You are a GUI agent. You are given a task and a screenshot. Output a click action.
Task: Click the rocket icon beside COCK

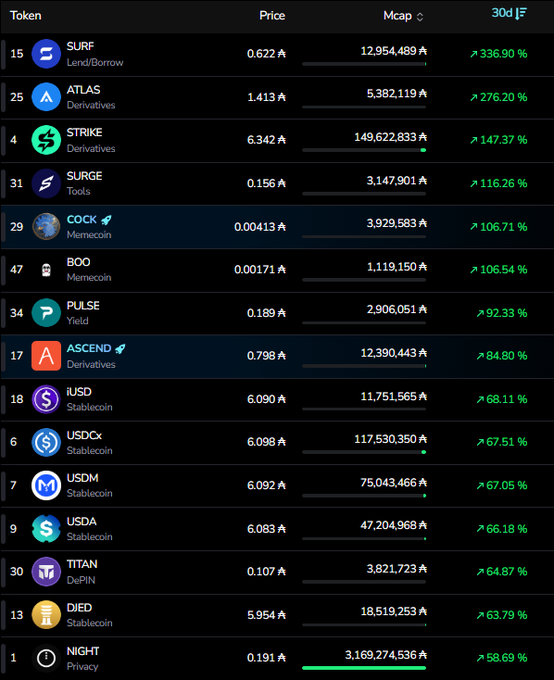[x=106, y=220]
